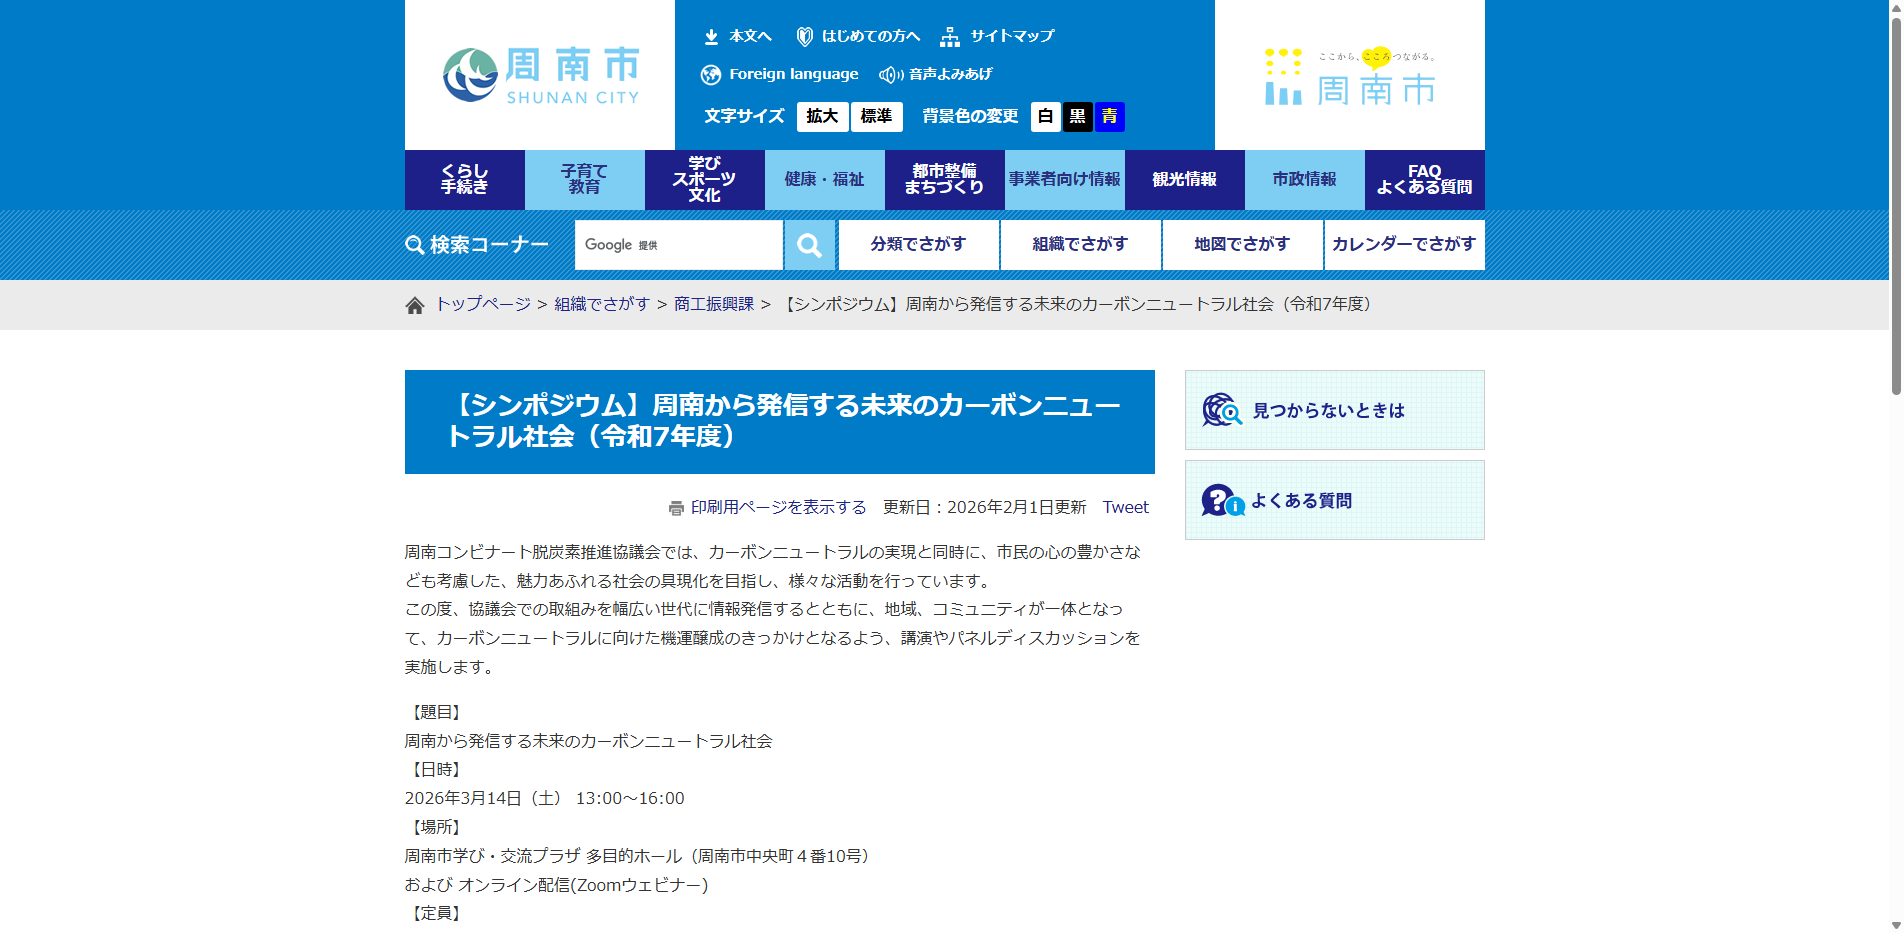1904x933 pixels.
Task: Open the 観光情報 navigation tab
Action: 1184,180
